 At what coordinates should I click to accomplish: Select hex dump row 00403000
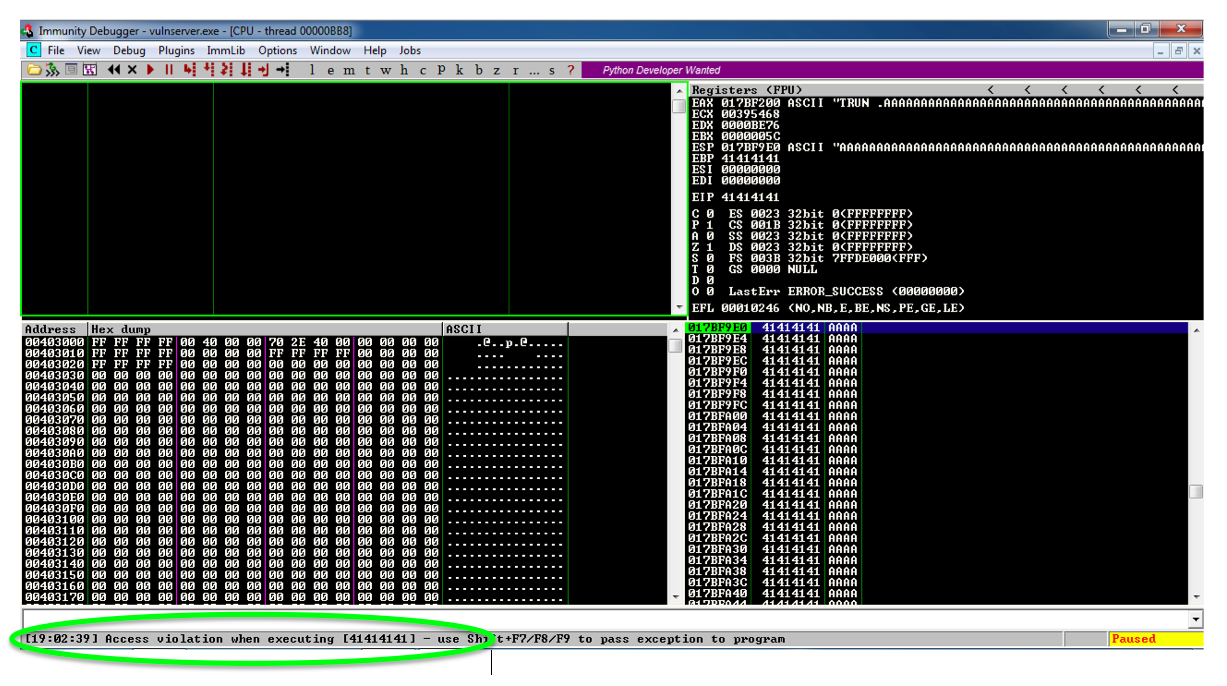point(294,342)
